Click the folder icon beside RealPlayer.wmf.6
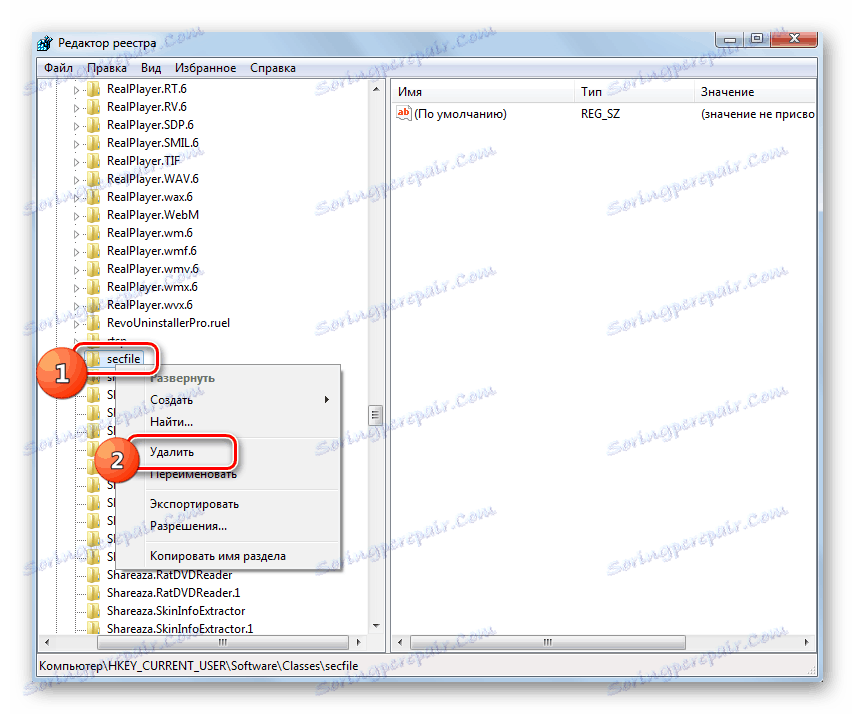 tap(93, 250)
